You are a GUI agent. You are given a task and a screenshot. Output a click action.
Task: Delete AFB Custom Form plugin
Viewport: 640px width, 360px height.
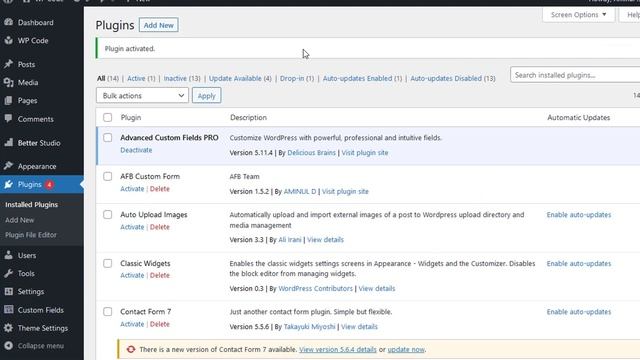click(x=160, y=189)
